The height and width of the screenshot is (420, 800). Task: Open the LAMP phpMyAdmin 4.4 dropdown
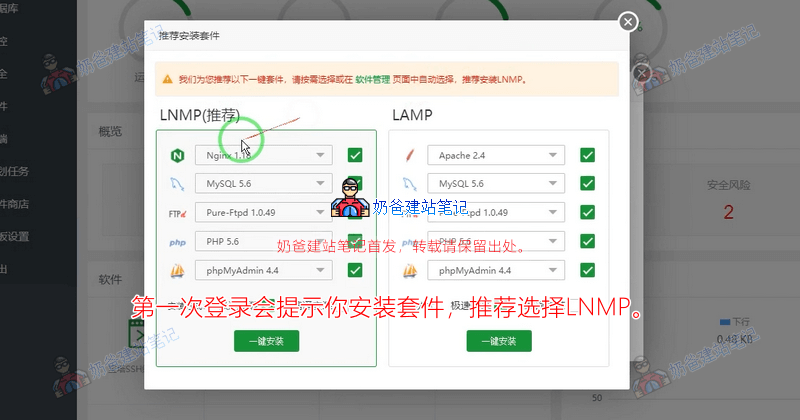tap(496, 270)
